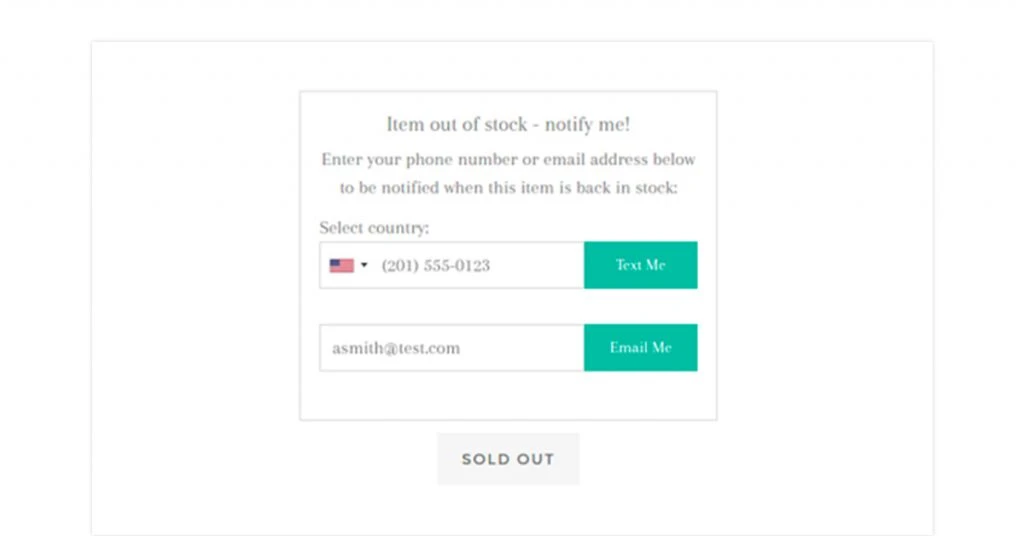Choose a country via the US flag selector
The image size is (1024, 536).
pyautogui.click(x=349, y=266)
